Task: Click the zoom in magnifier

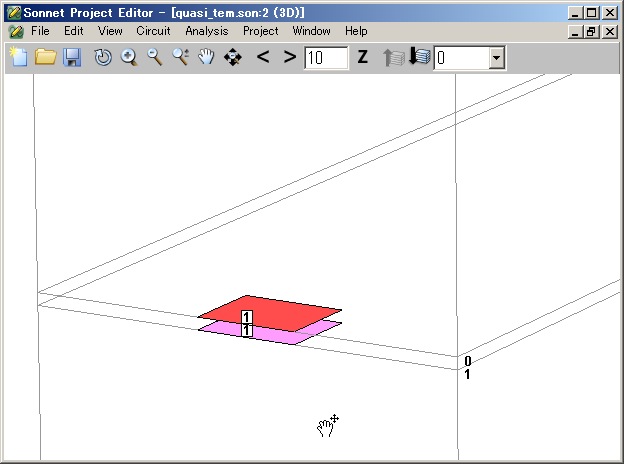Action: [x=129, y=57]
